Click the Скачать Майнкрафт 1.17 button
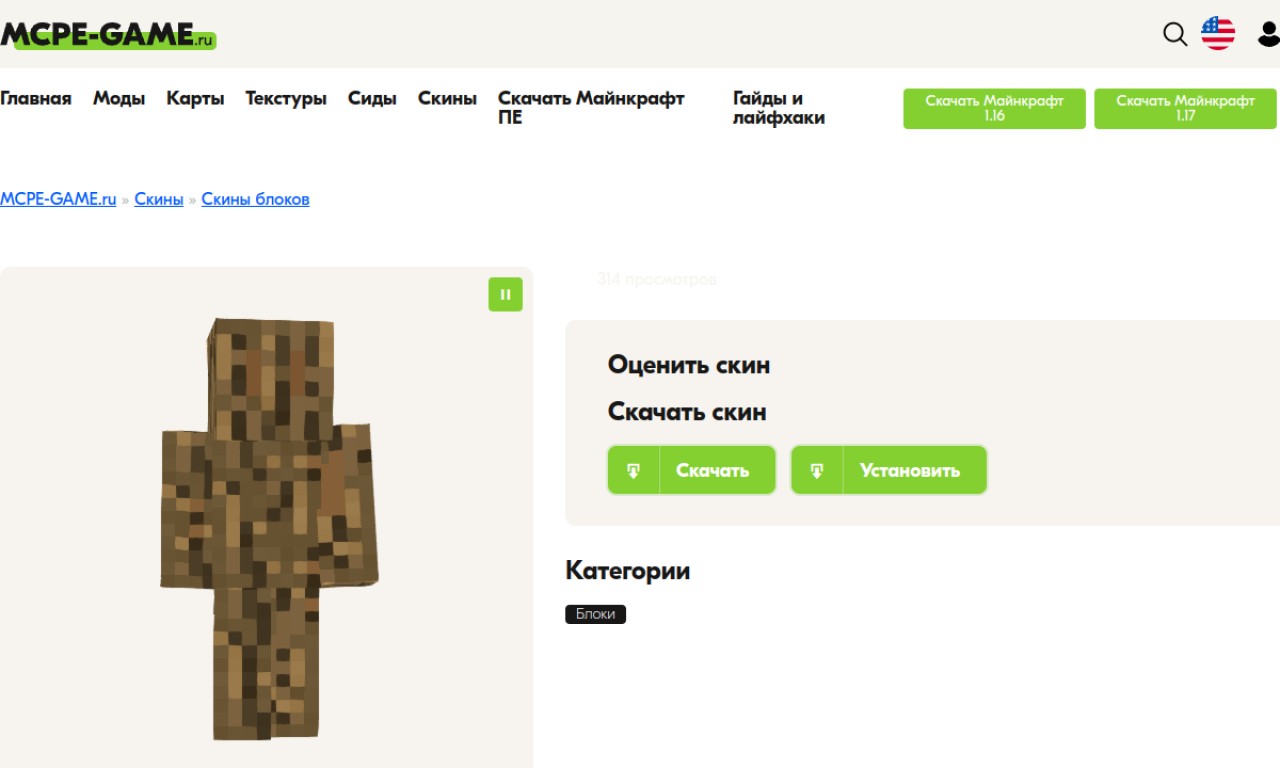This screenshot has width=1280, height=768. point(1185,108)
